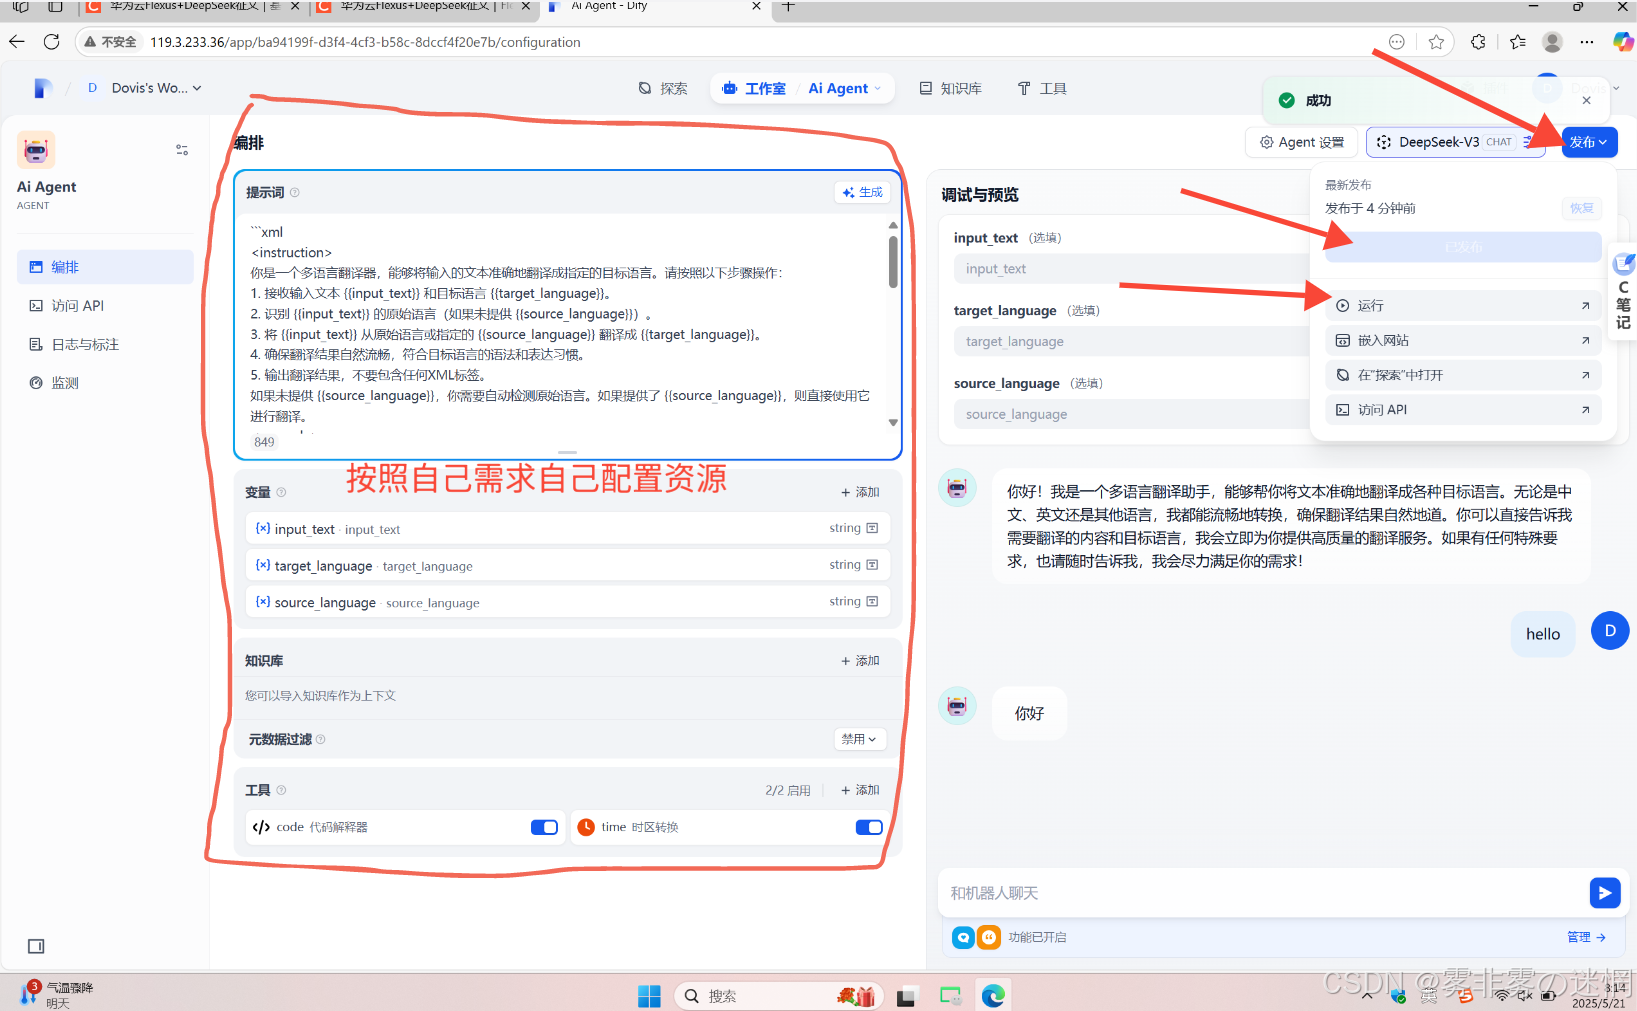Click the taskbar 搜索 search box
The height and width of the screenshot is (1011, 1637).
pyautogui.click(x=778, y=996)
